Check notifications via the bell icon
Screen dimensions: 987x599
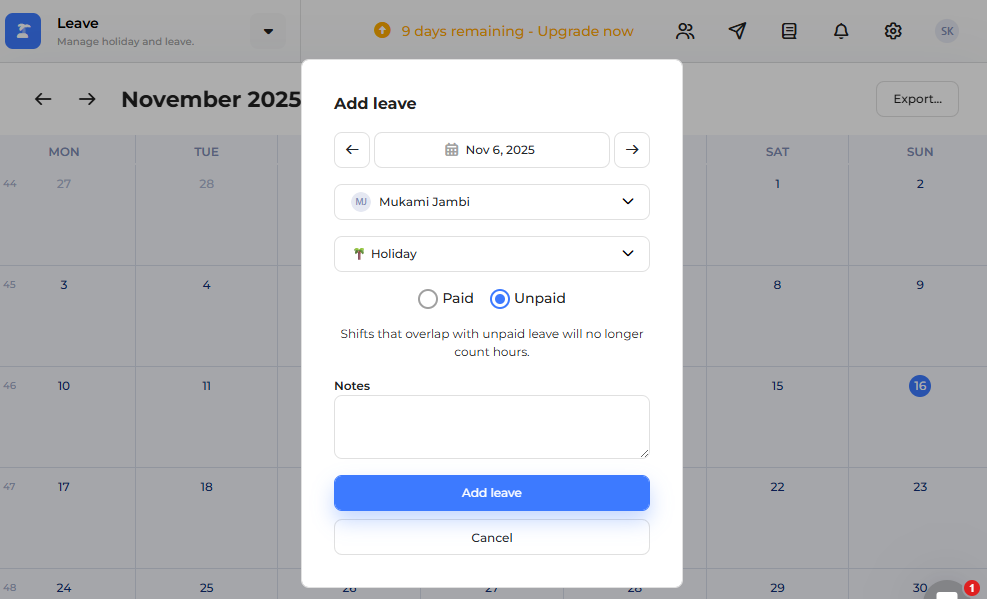coord(841,31)
